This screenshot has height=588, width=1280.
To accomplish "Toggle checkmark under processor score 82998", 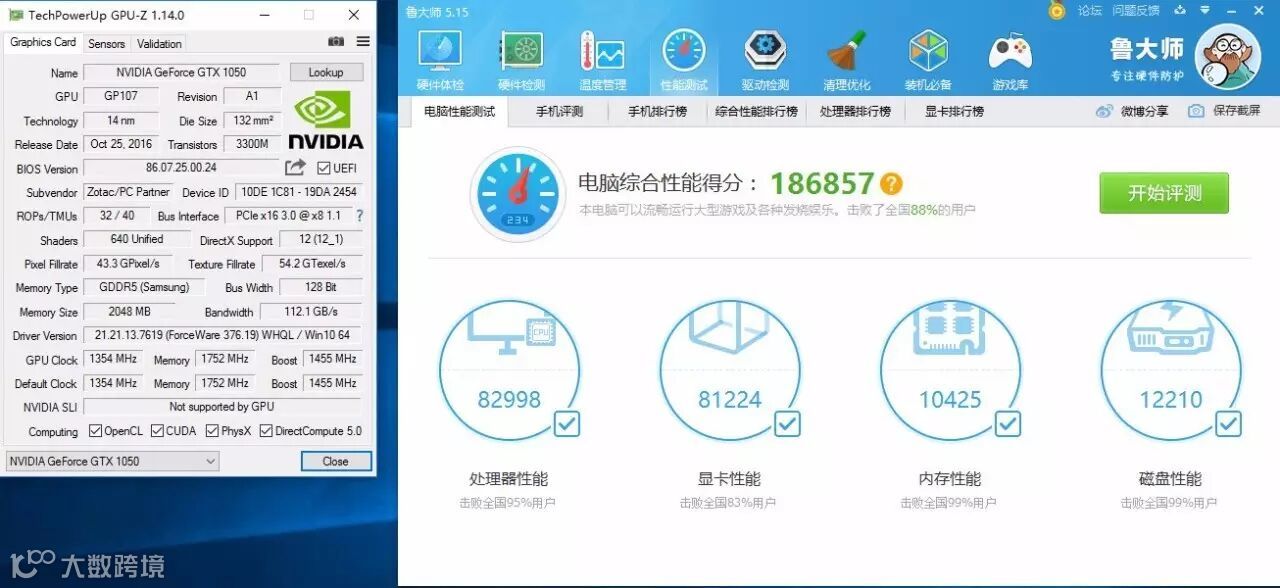I will click(x=566, y=424).
